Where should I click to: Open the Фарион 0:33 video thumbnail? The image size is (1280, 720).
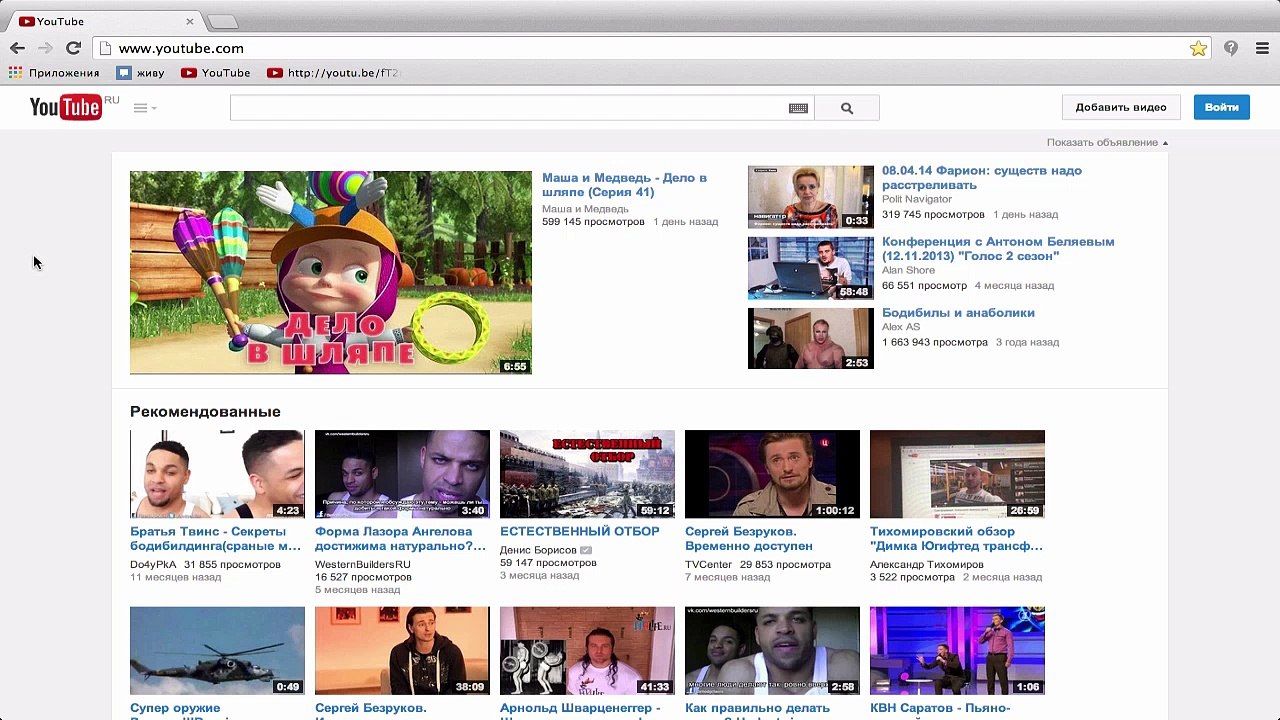point(811,197)
